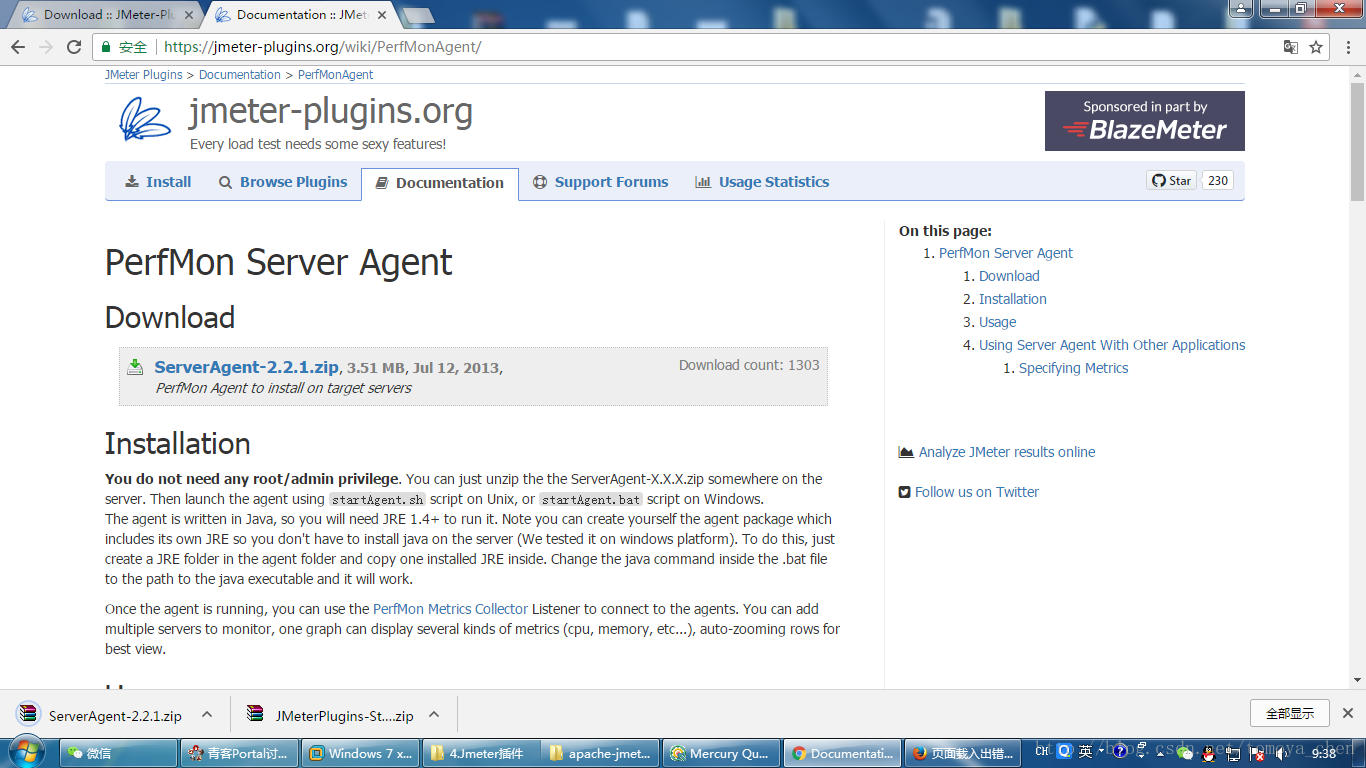This screenshot has width=1366, height=768.
Task: Open the Windows Start menu
Action: click(x=26, y=752)
